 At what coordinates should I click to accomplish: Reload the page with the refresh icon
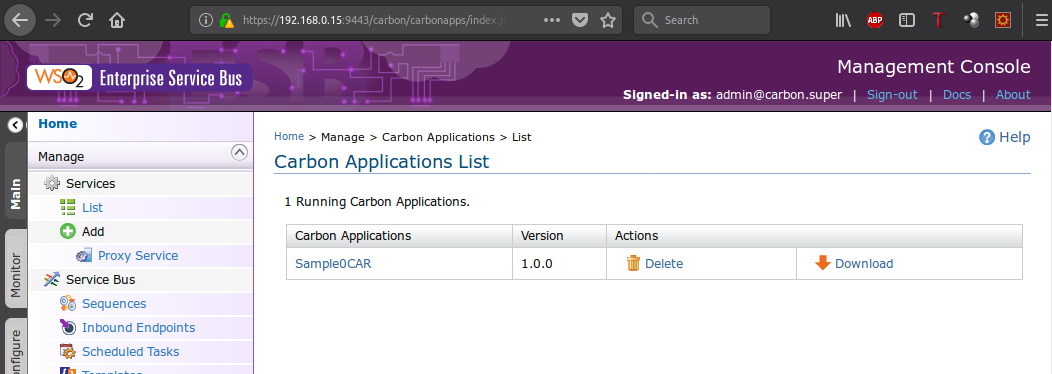point(85,20)
